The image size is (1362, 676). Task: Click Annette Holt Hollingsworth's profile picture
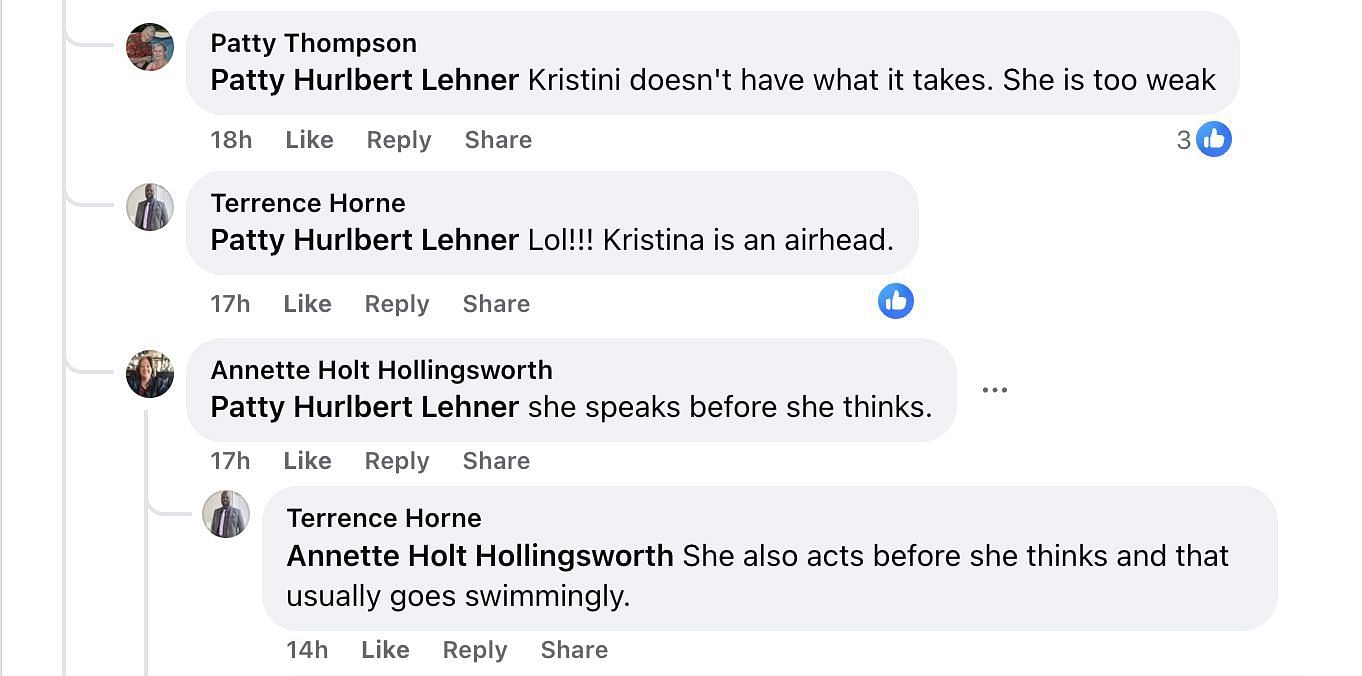click(x=150, y=374)
